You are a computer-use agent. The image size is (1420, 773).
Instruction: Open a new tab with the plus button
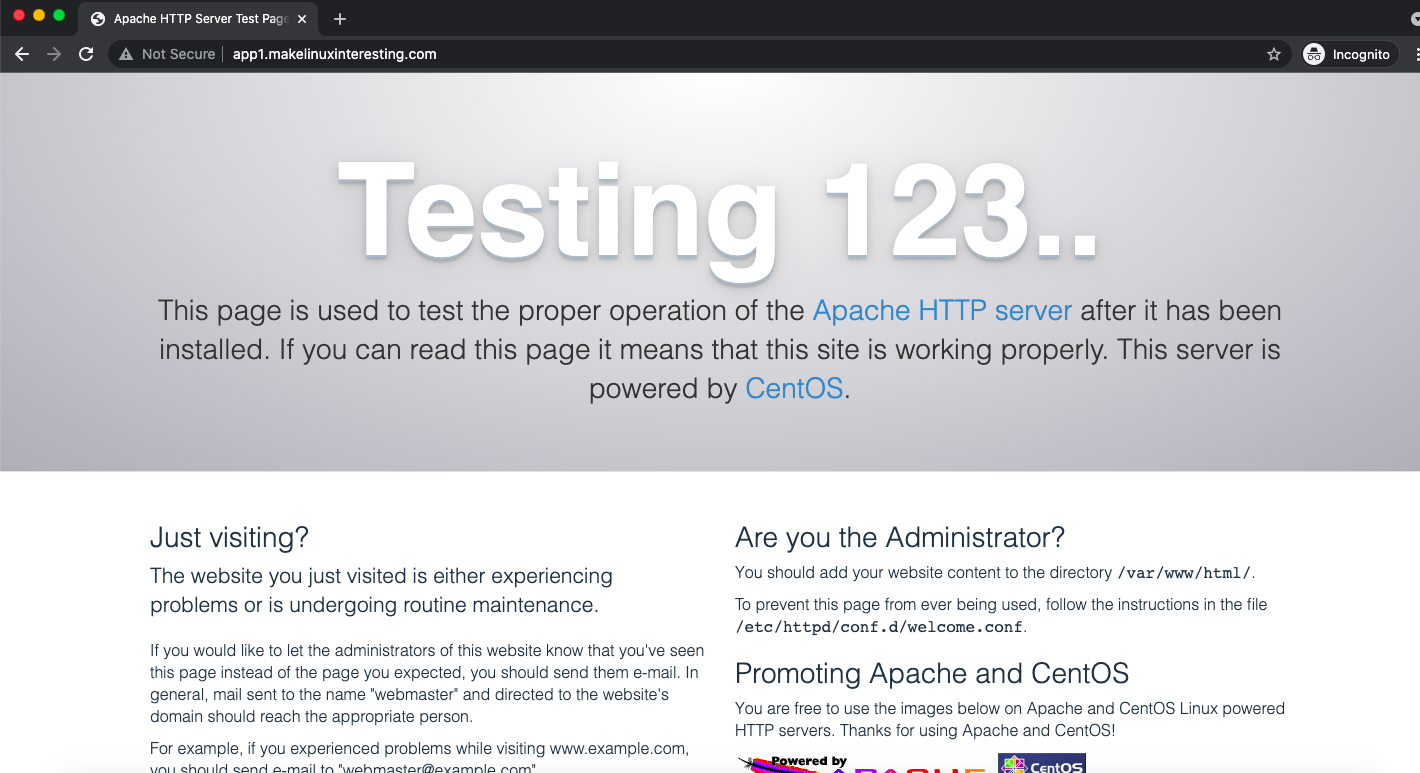tap(340, 19)
